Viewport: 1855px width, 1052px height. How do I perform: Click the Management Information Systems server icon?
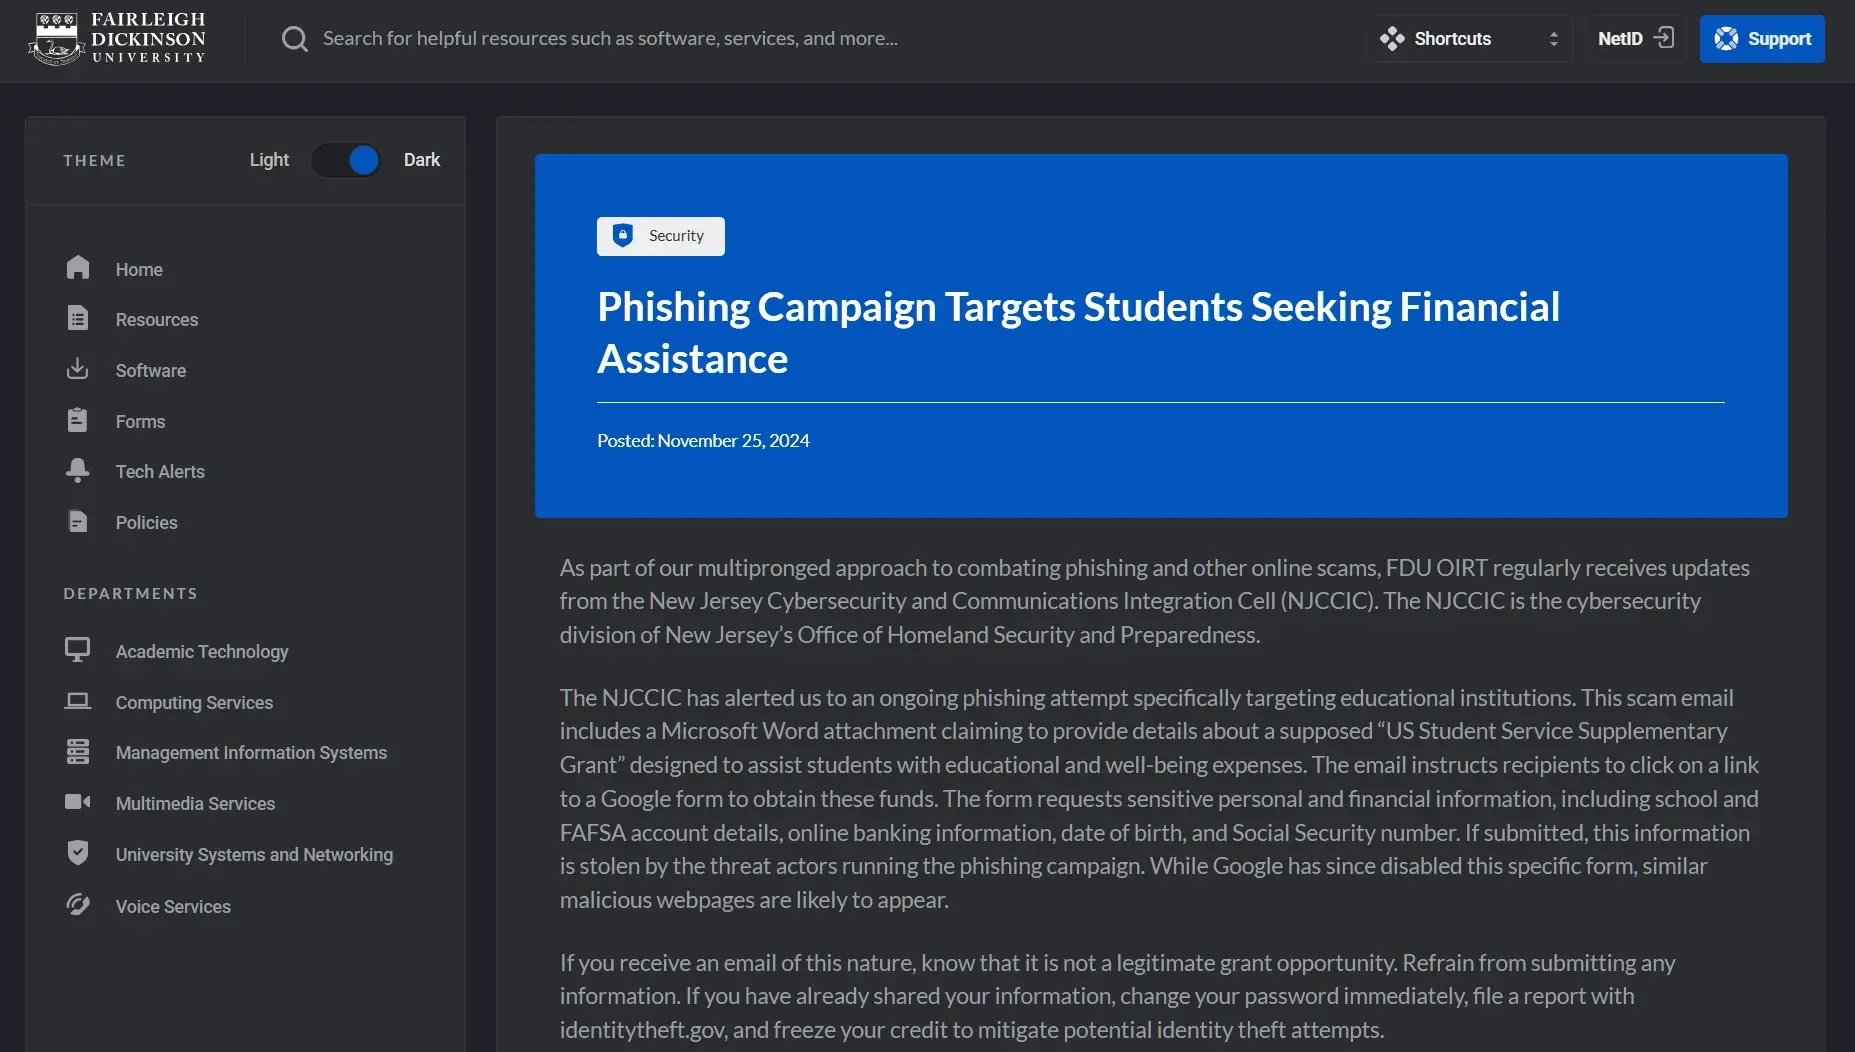pos(78,751)
